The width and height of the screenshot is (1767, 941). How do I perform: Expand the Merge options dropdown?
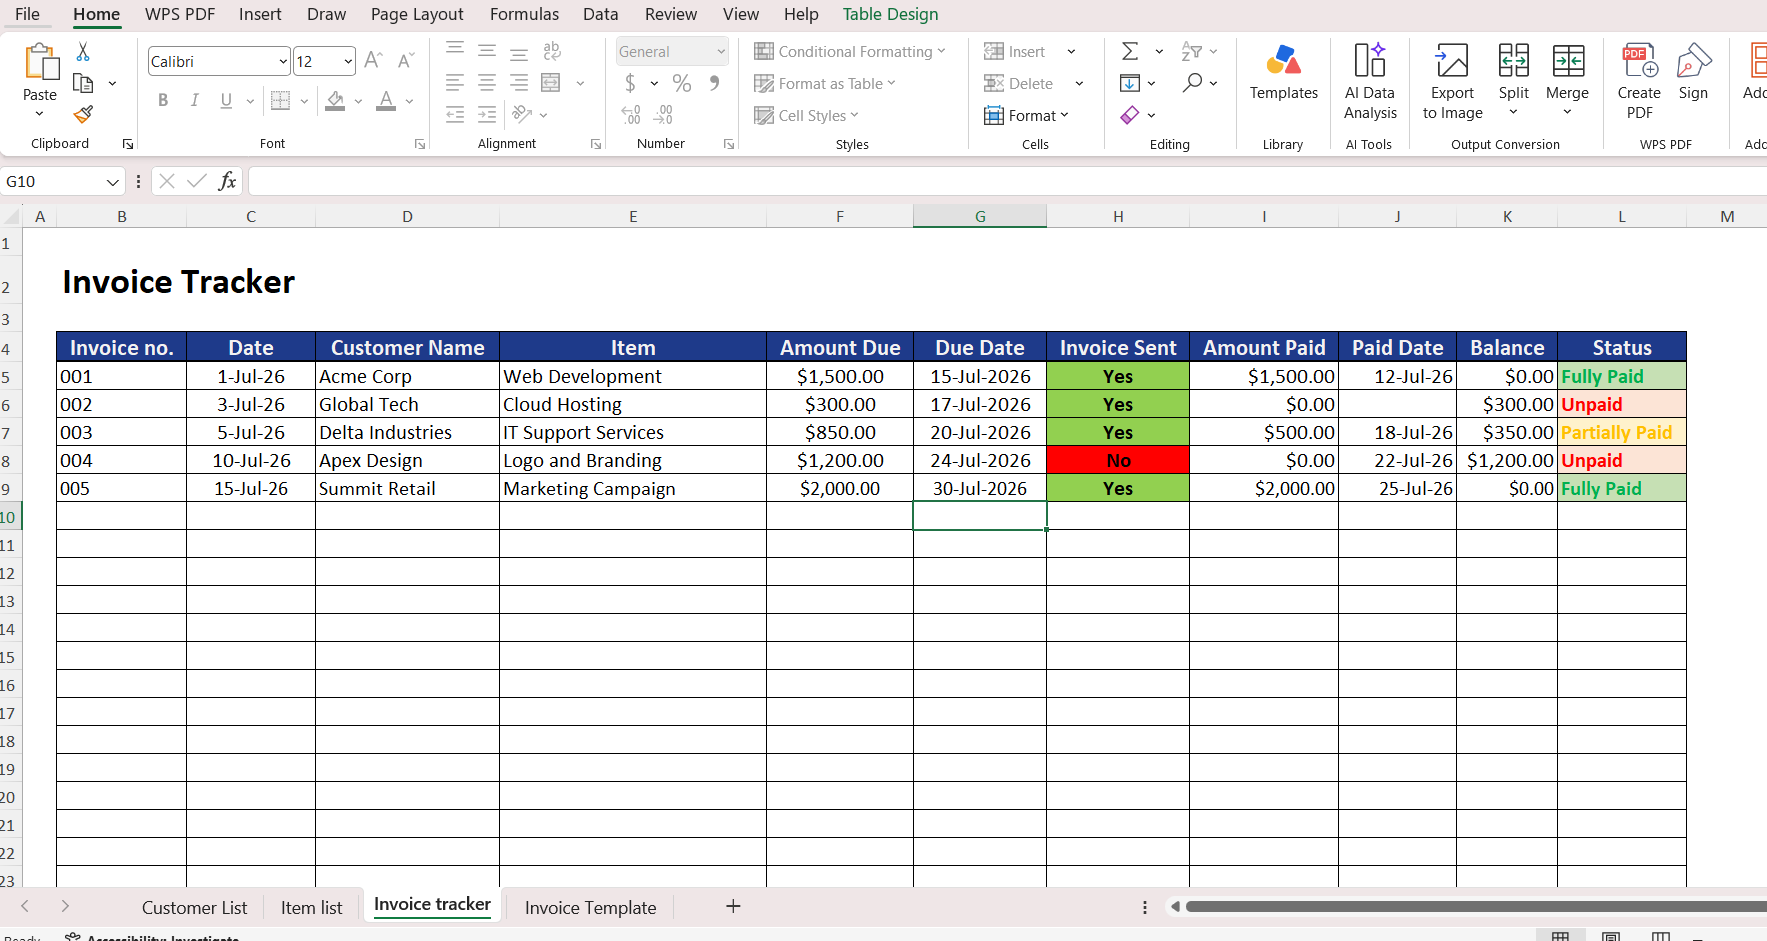[x=1567, y=112]
